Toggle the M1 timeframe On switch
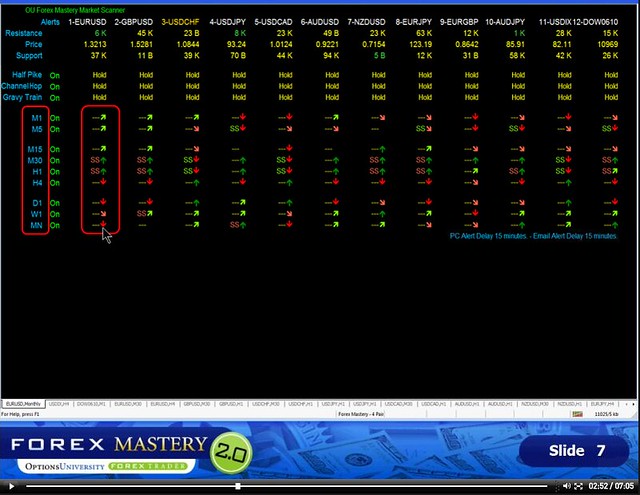This screenshot has width=640, height=495. coord(55,118)
